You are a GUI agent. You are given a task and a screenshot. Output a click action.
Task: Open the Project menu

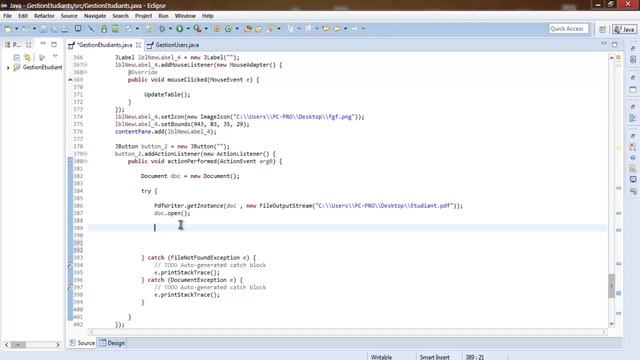[143, 16]
